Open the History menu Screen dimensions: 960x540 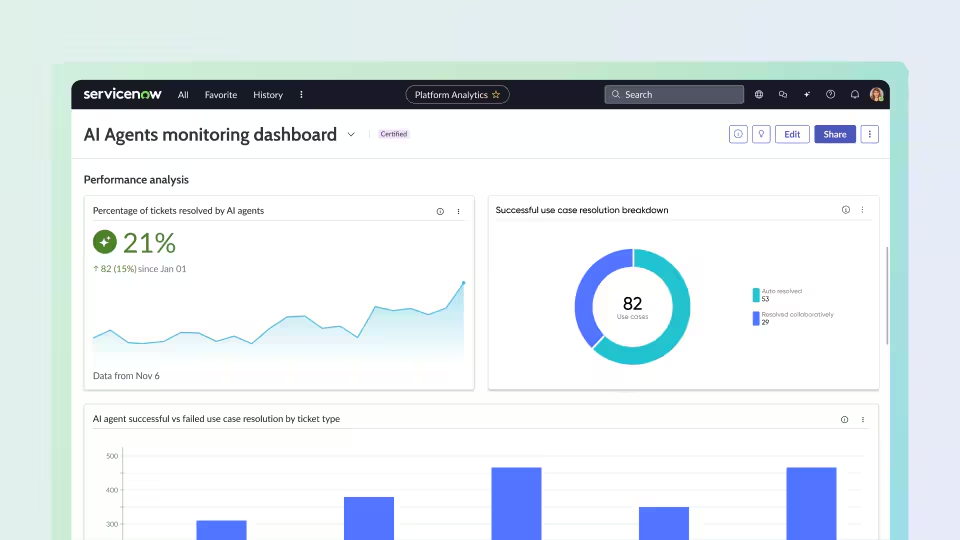(x=268, y=95)
